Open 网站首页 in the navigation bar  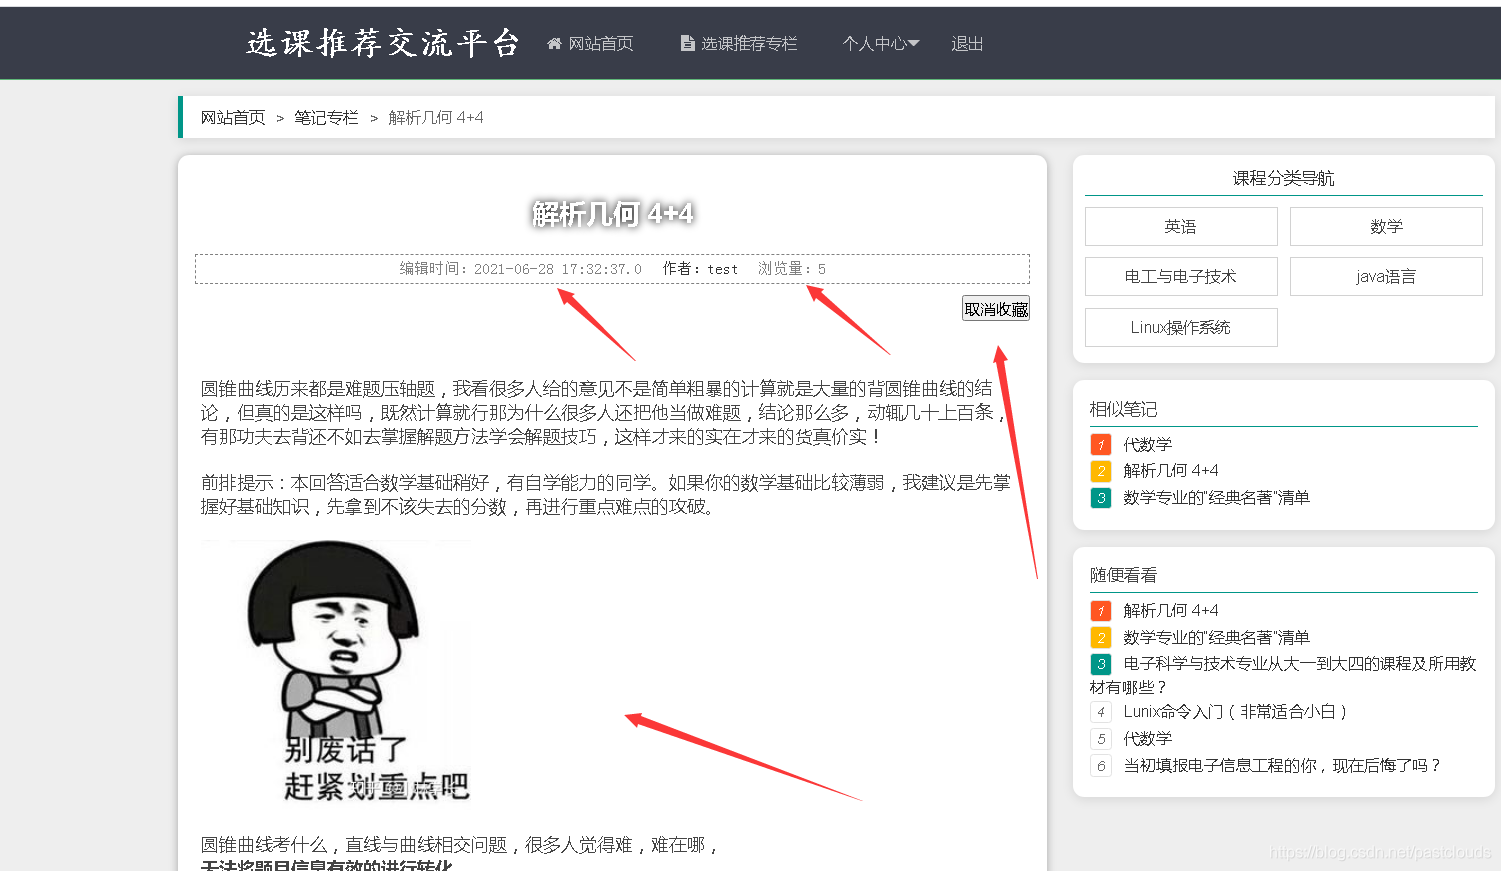coord(601,43)
